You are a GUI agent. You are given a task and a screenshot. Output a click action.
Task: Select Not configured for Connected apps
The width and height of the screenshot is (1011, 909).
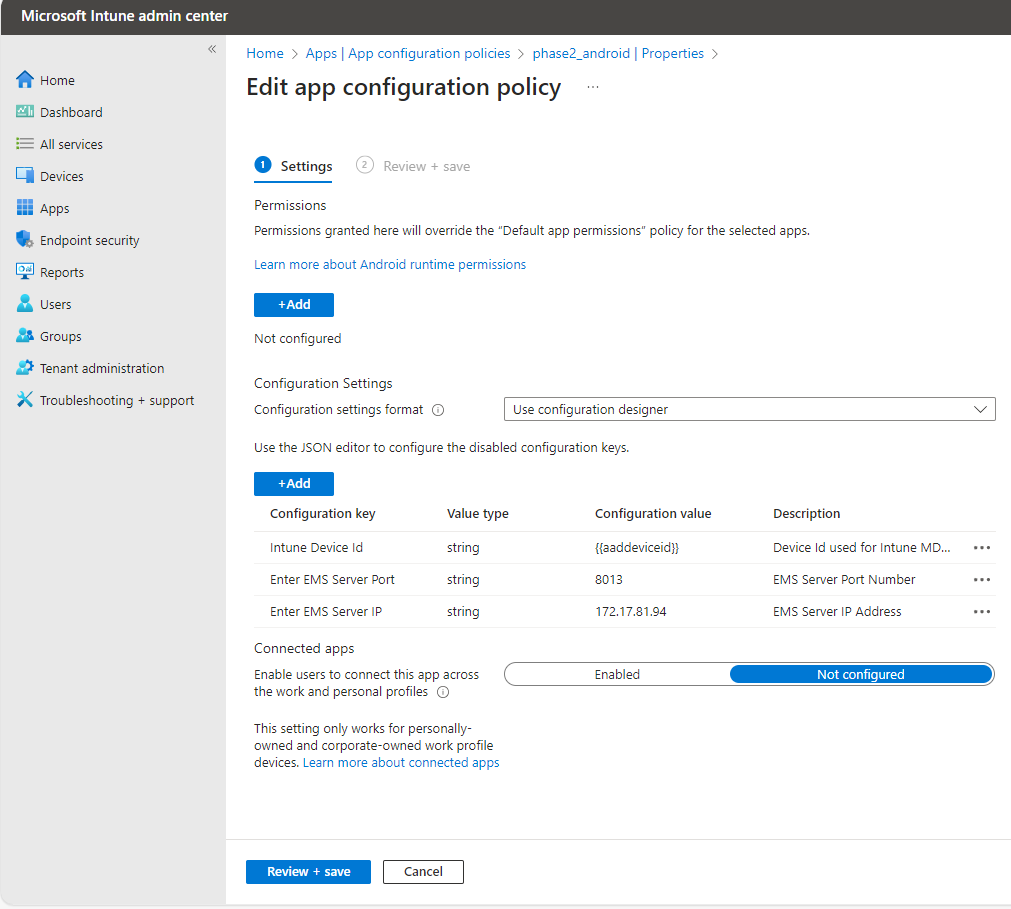(x=860, y=675)
